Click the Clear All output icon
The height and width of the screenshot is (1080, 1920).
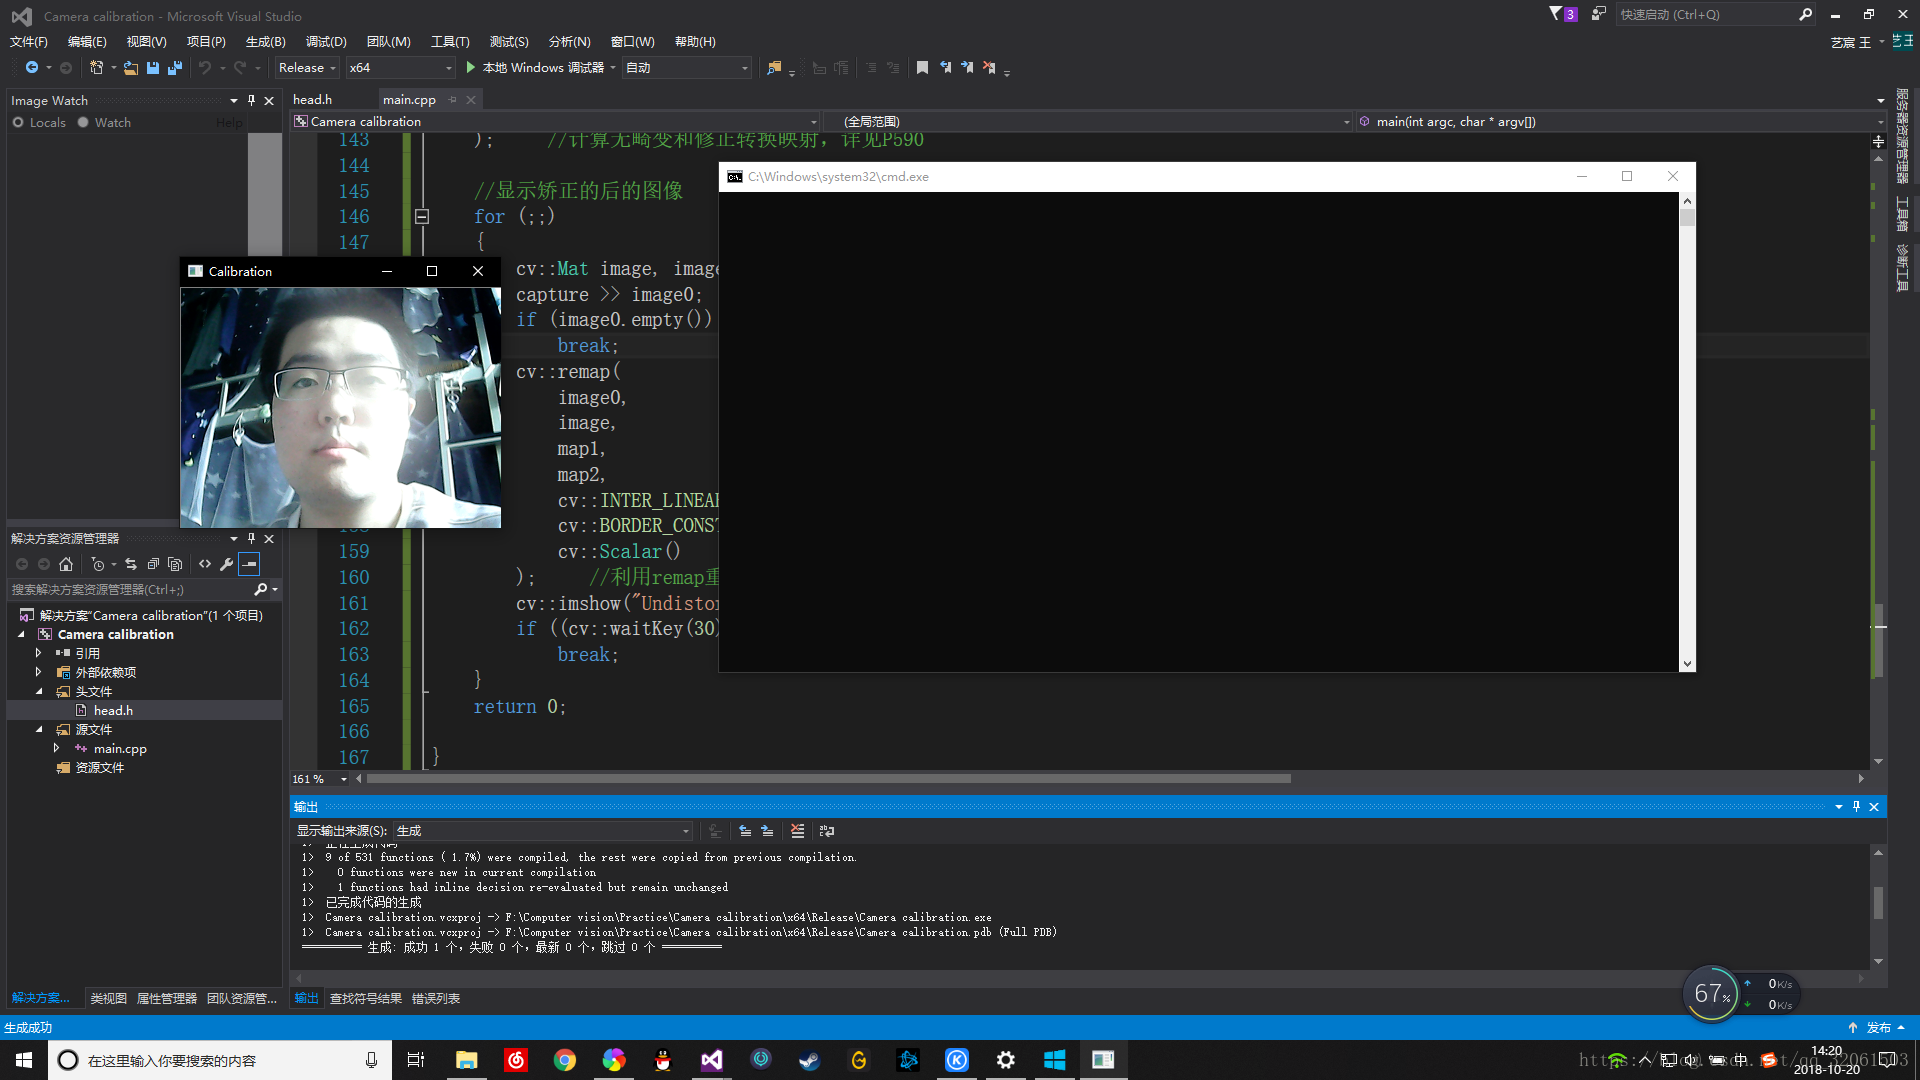click(797, 831)
